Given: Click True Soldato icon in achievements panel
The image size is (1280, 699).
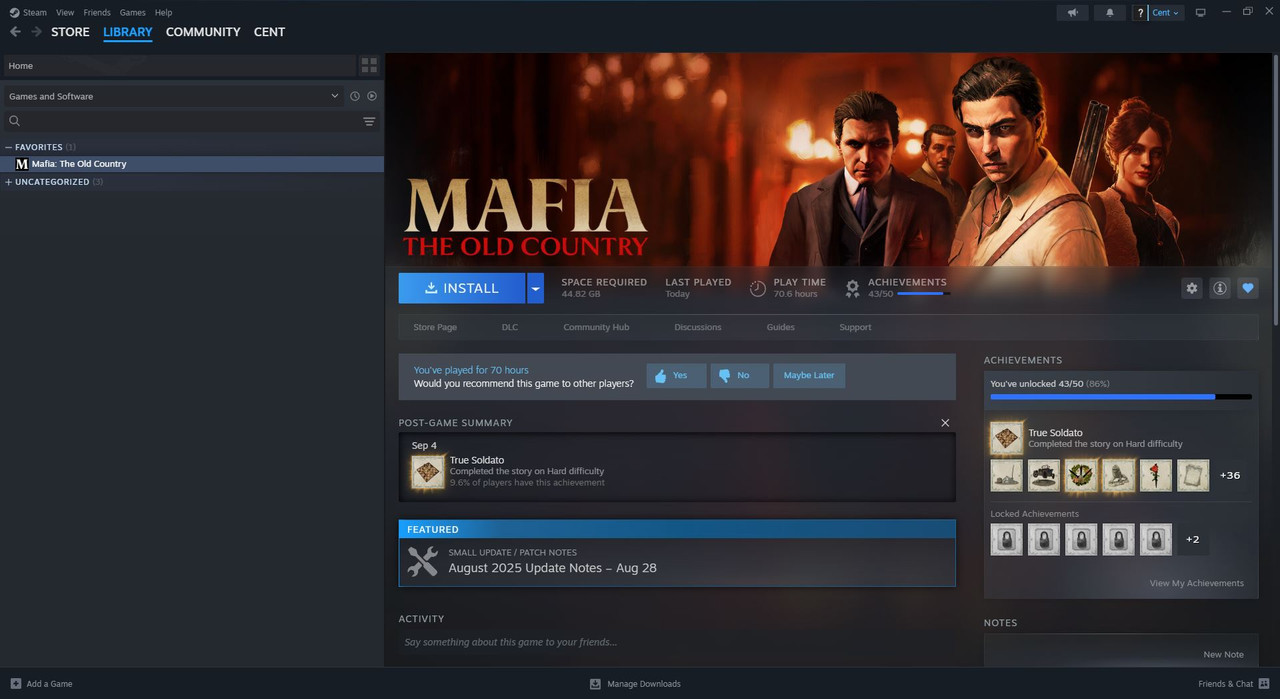Looking at the screenshot, I should pyautogui.click(x=1006, y=438).
